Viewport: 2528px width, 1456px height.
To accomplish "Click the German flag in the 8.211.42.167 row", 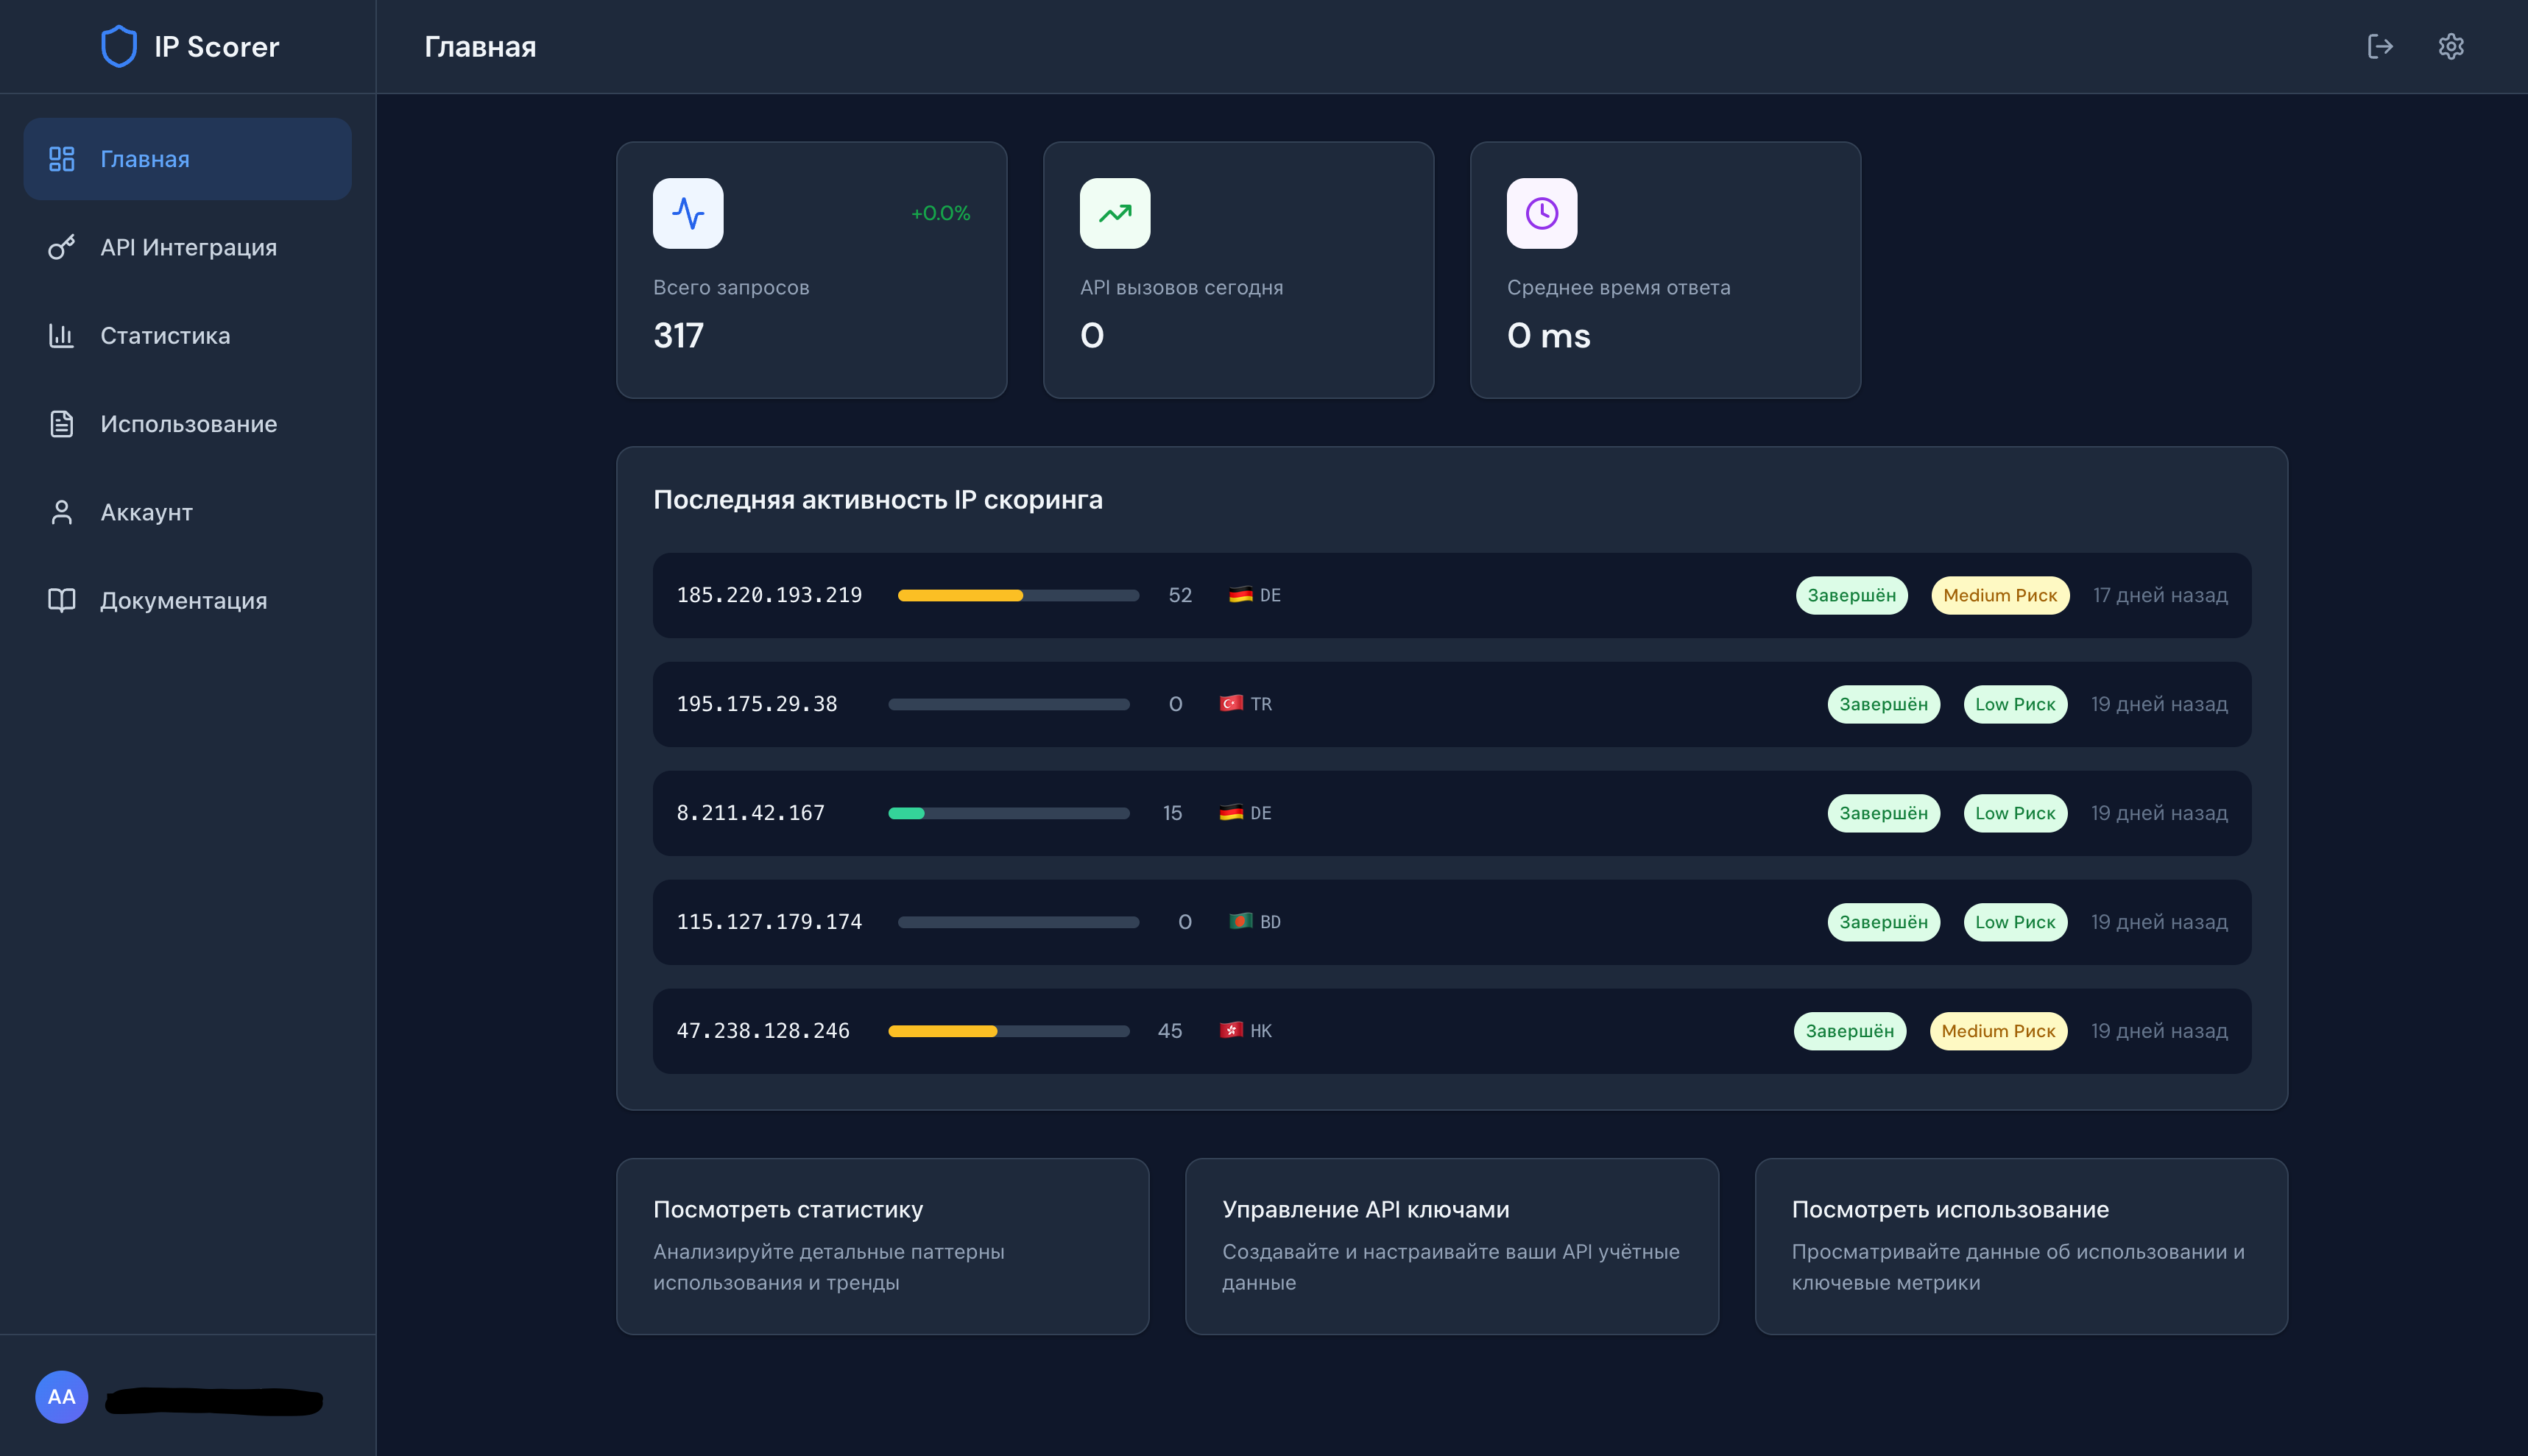I will click(1231, 813).
